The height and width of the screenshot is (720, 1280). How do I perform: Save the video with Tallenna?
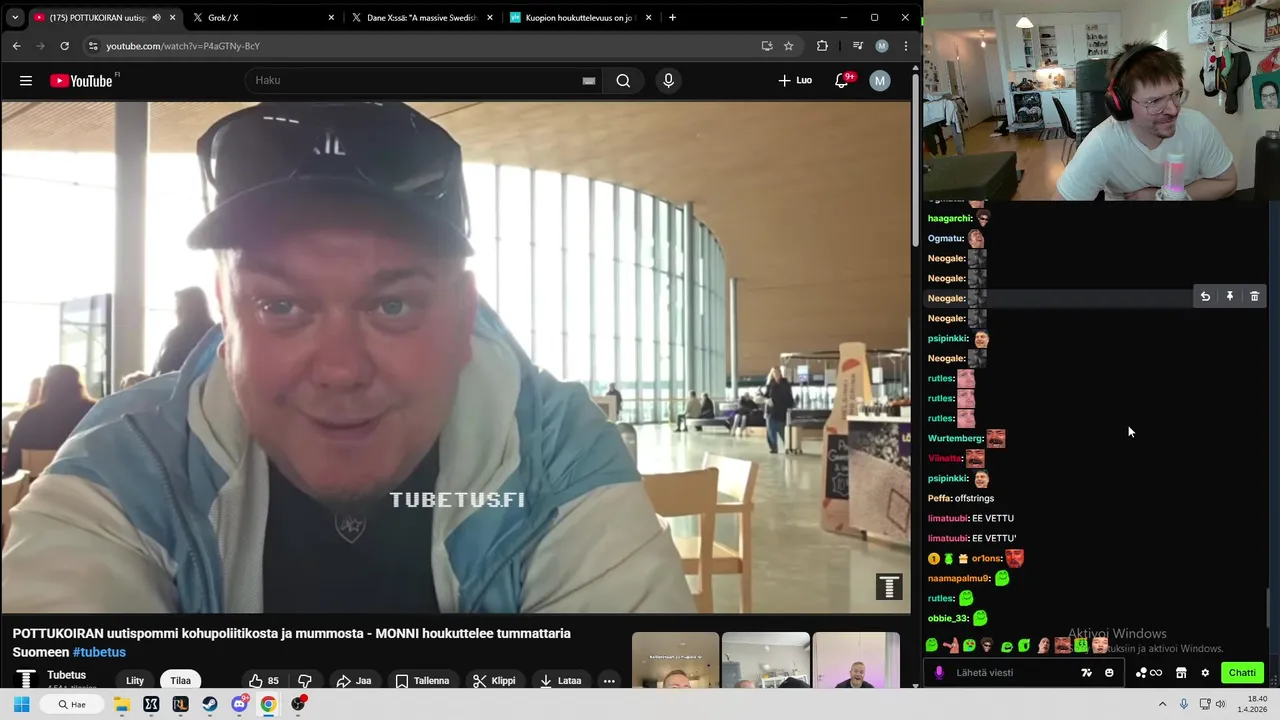[x=422, y=681]
